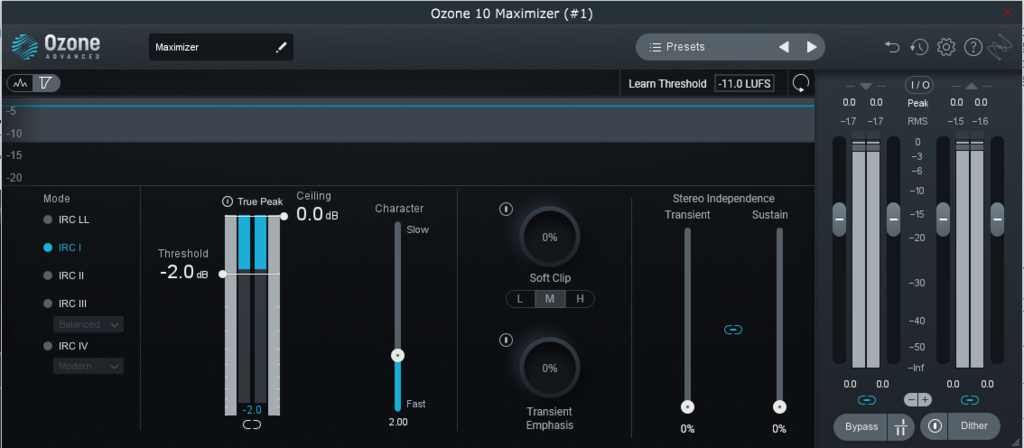Click the Sustain slider handle
The image size is (1024, 448).
(x=779, y=407)
